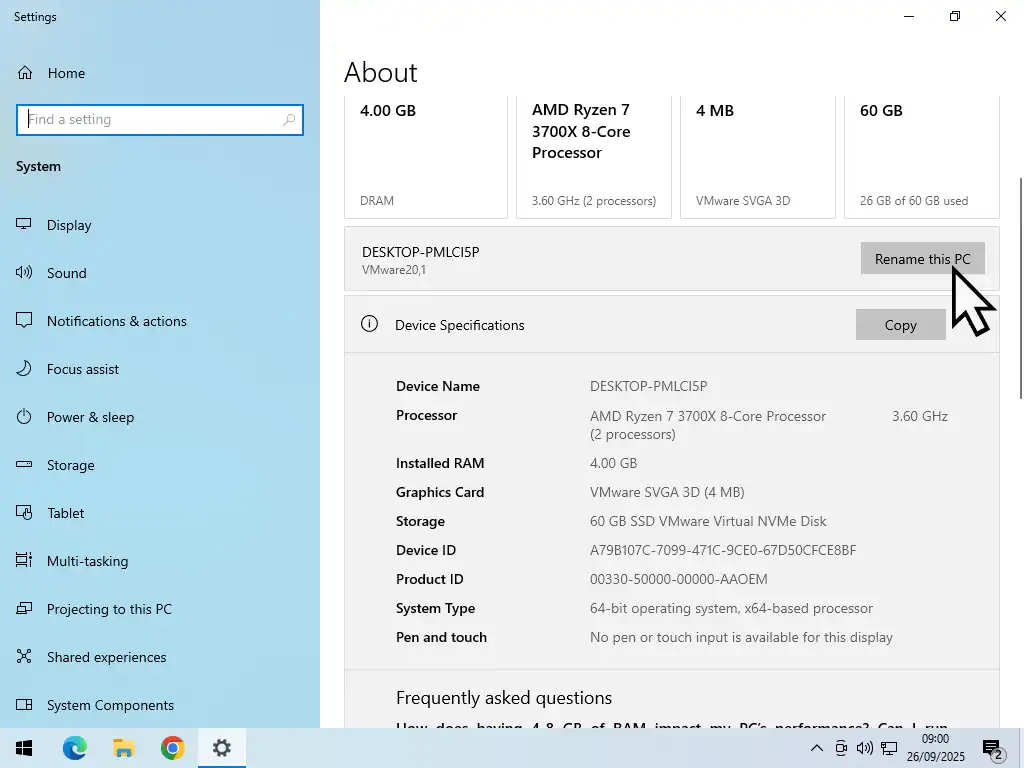This screenshot has height=768, width=1024.
Task: Click the Power & sleep icon
Action: tap(24, 416)
